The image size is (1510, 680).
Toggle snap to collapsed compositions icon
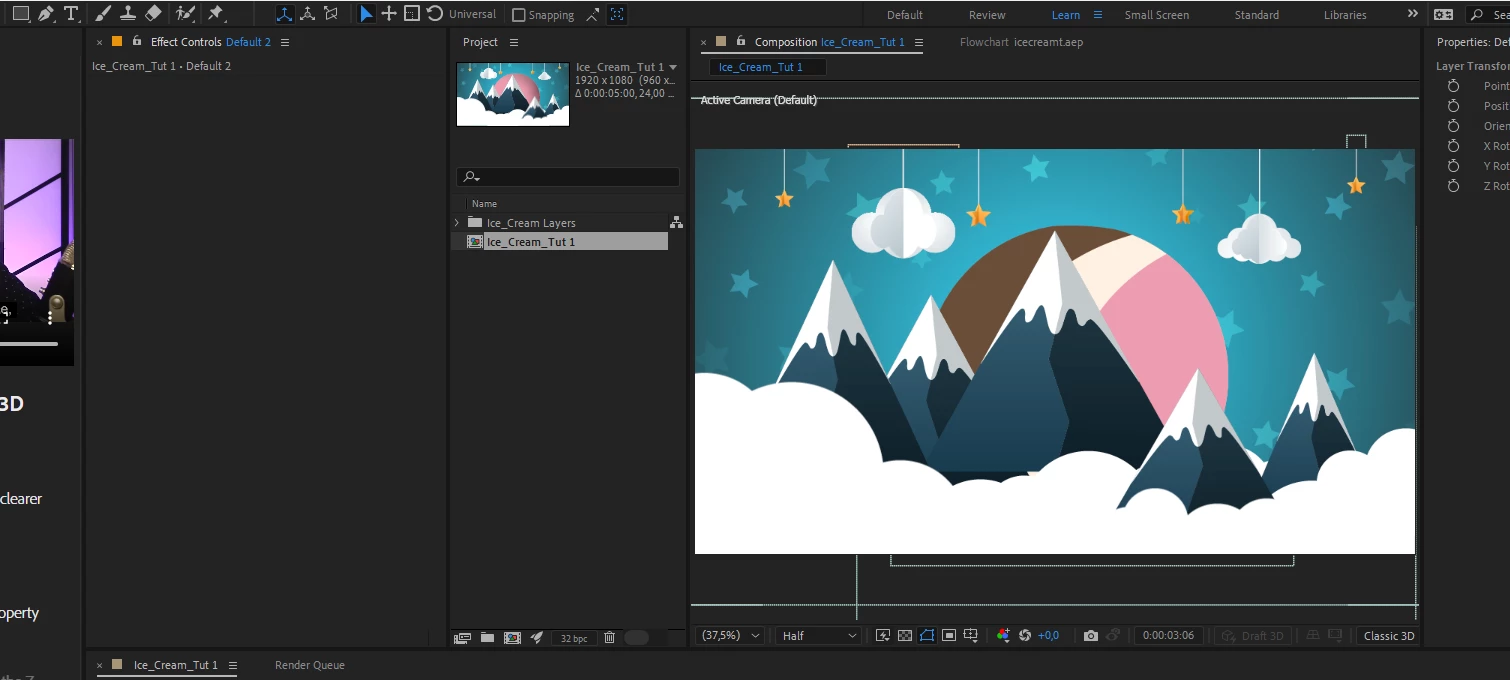click(x=617, y=15)
